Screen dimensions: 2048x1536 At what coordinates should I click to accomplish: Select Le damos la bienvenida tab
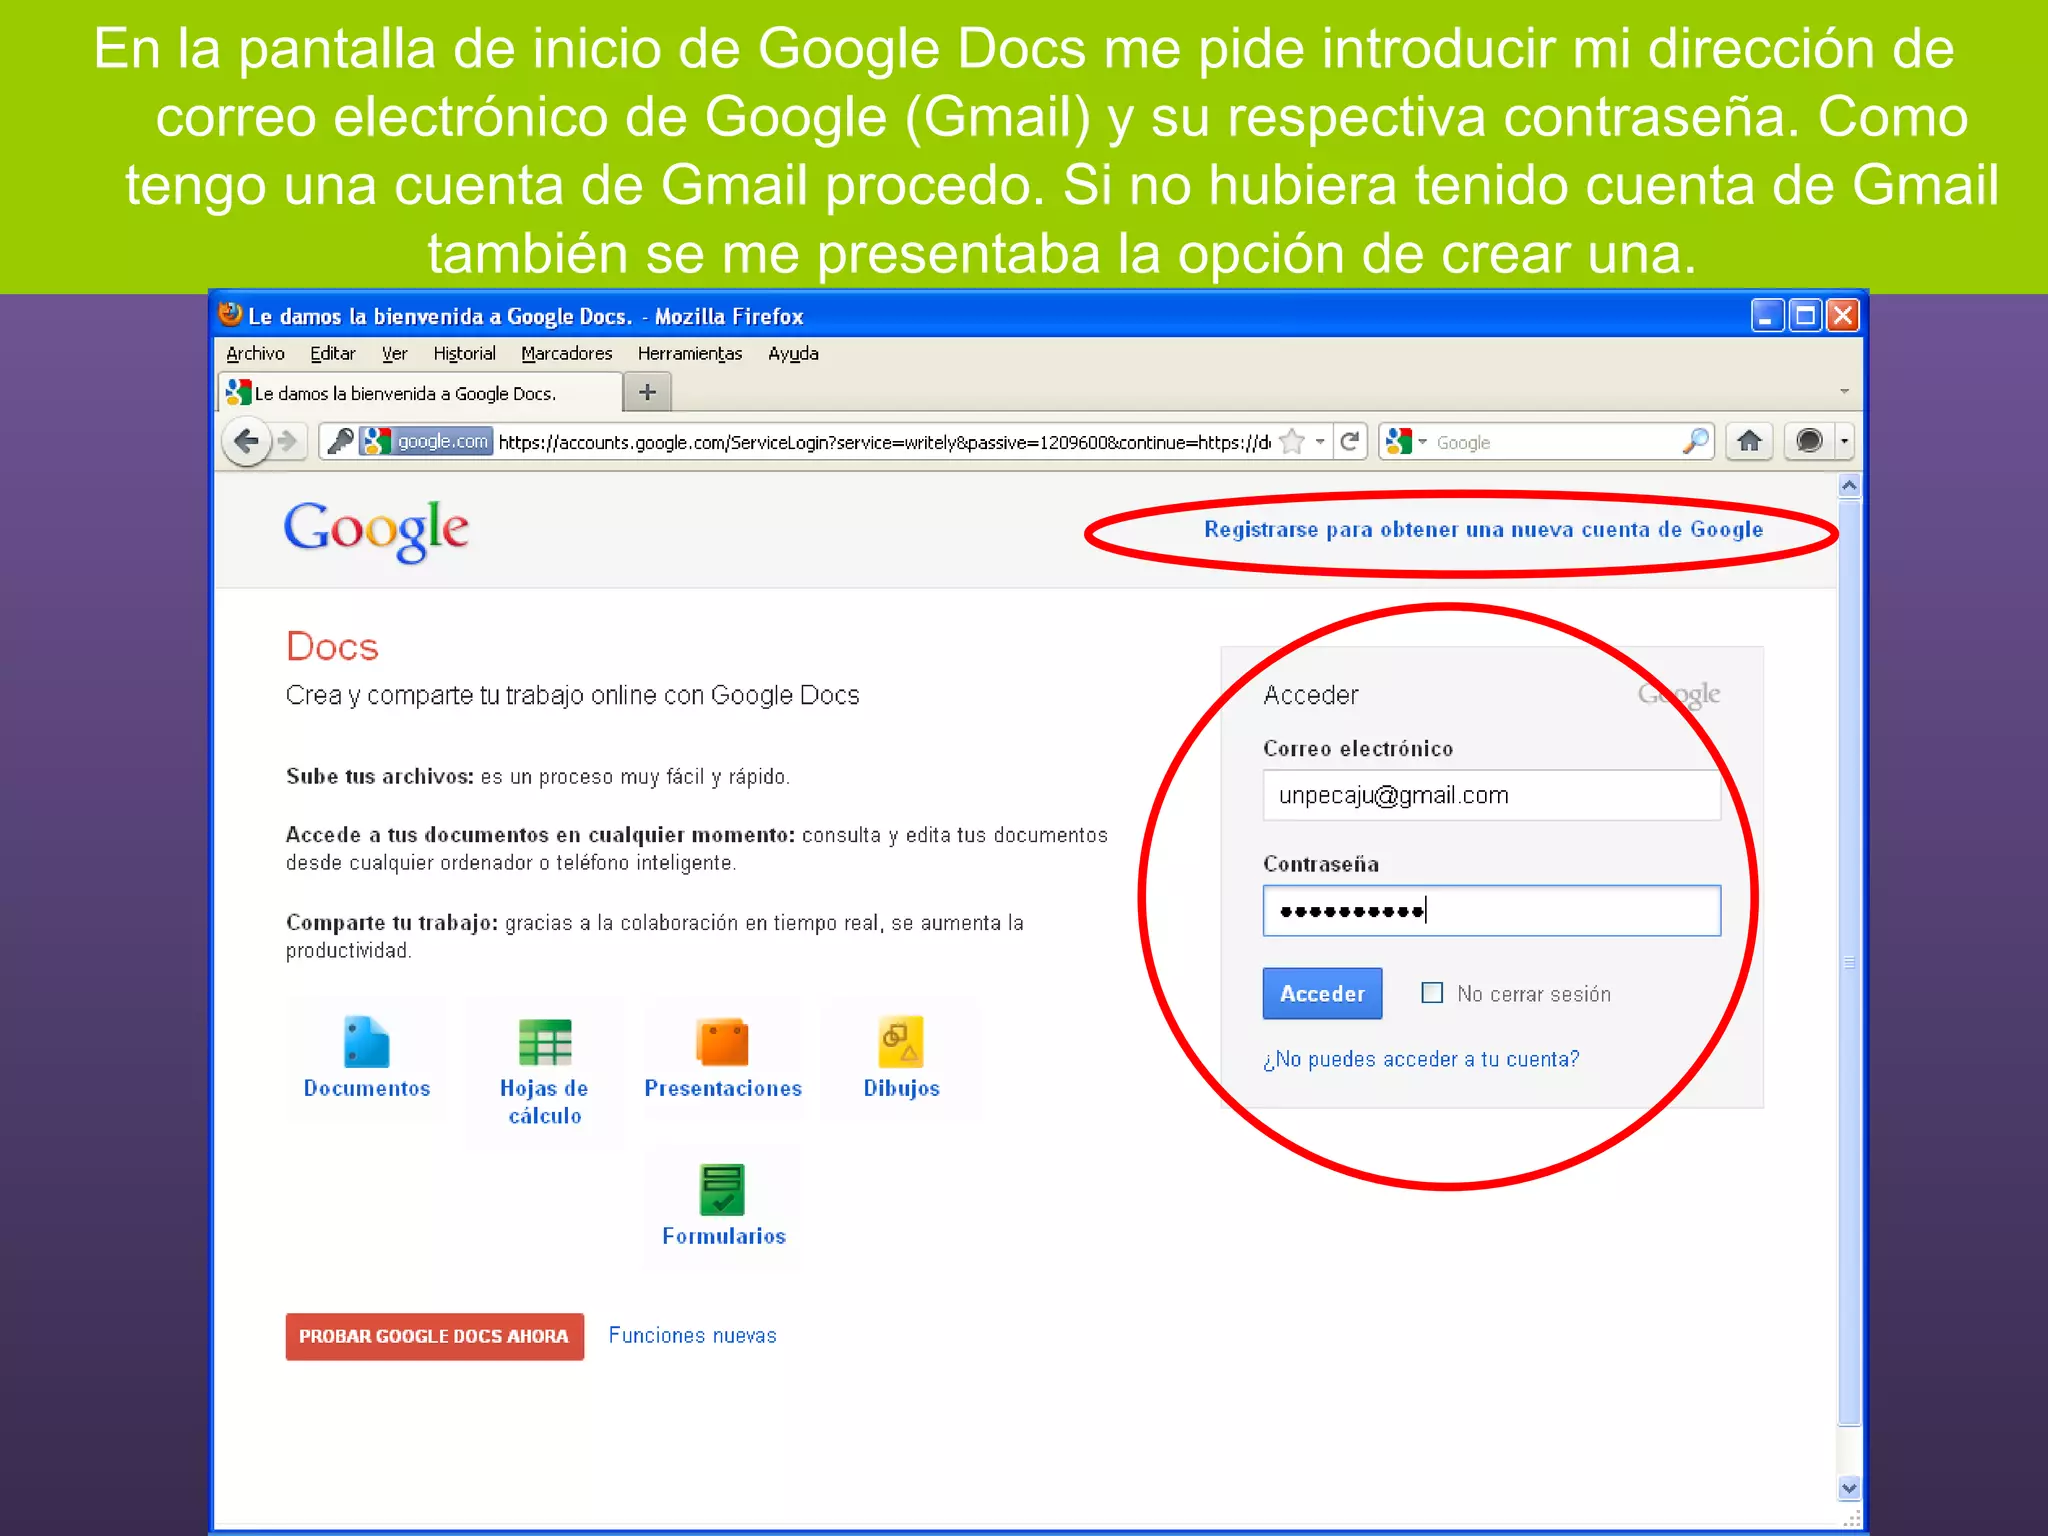tap(420, 392)
